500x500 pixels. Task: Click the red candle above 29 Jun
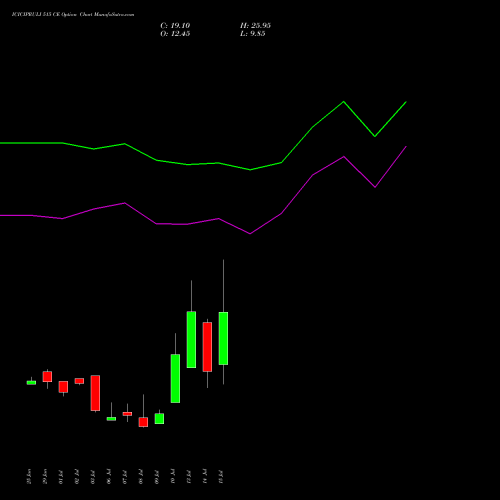(x=47, y=377)
